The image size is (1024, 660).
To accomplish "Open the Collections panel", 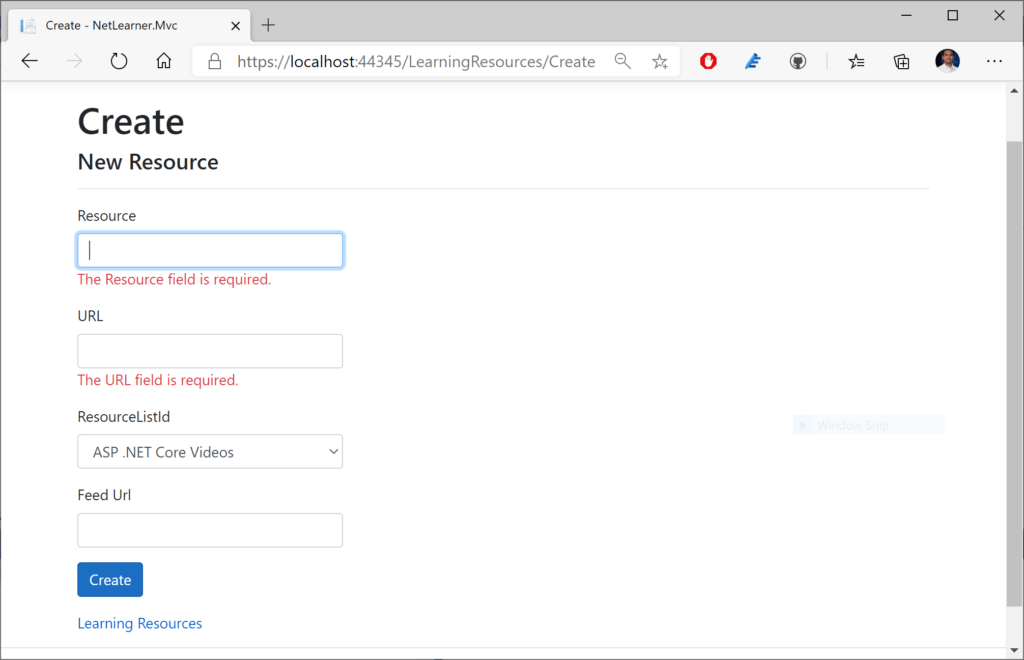I will (x=901, y=61).
